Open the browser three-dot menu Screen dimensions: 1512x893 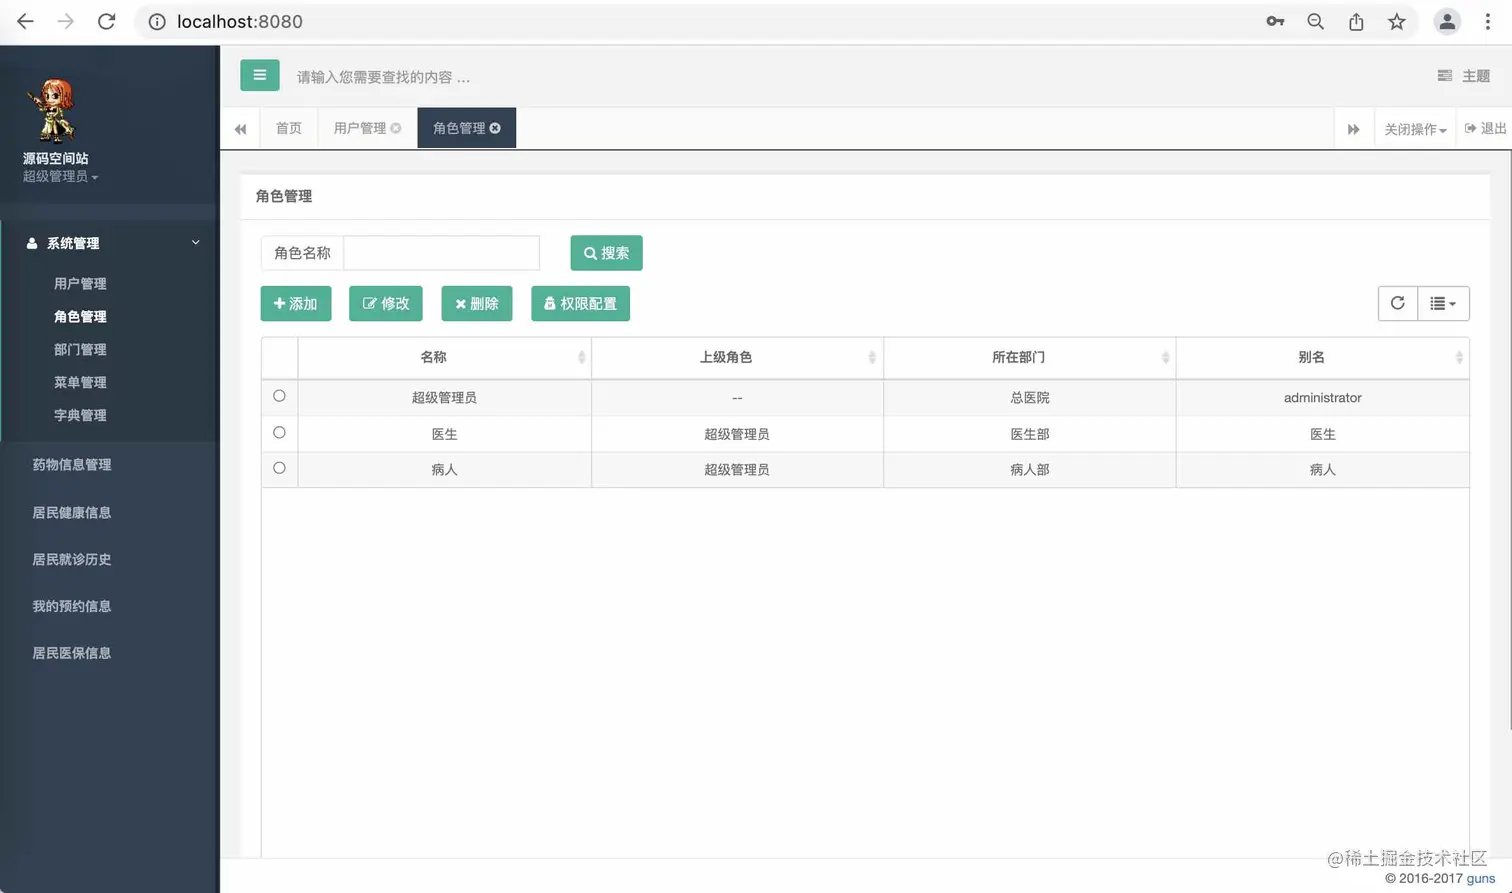click(x=1488, y=21)
